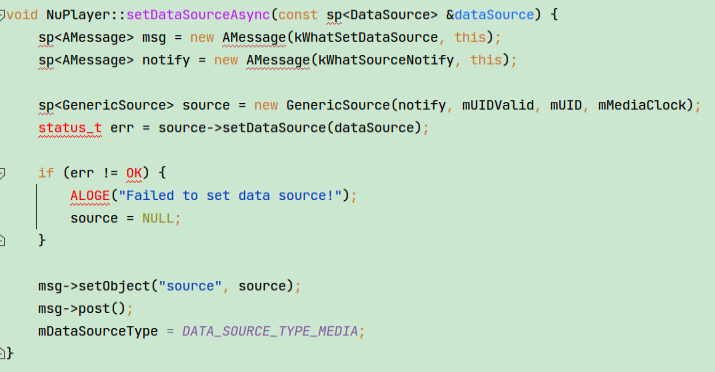The image size is (715, 372).
Task: Click the NULL keyword
Action: [158, 218]
